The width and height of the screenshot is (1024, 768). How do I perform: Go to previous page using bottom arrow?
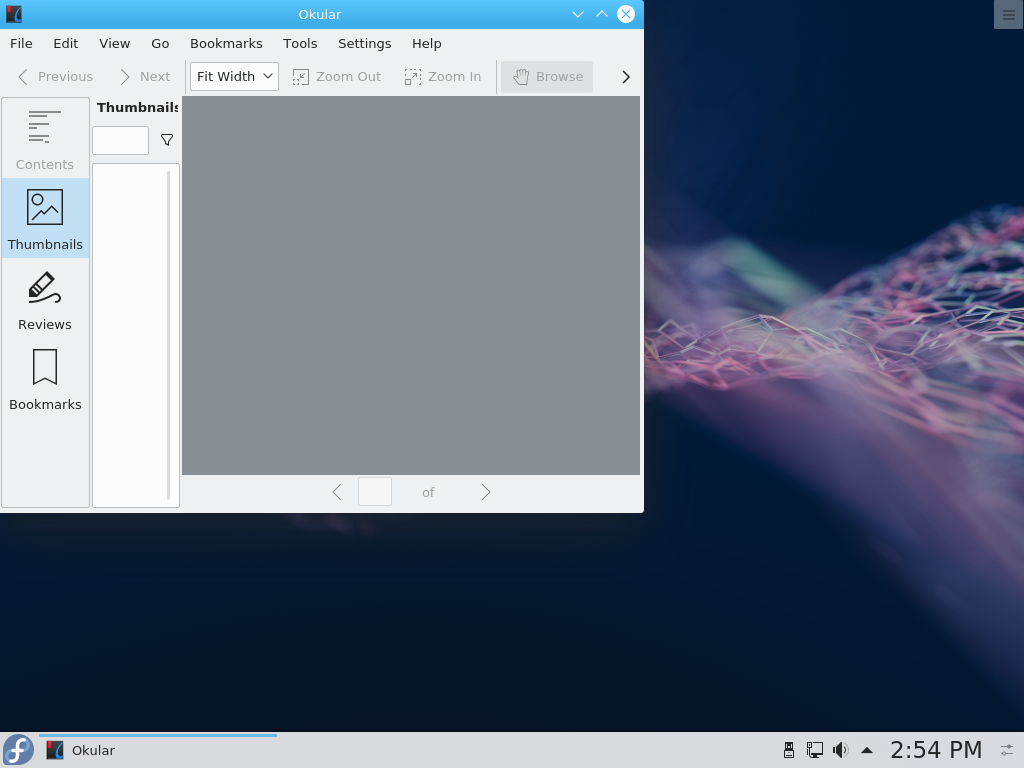pyautogui.click(x=337, y=492)
